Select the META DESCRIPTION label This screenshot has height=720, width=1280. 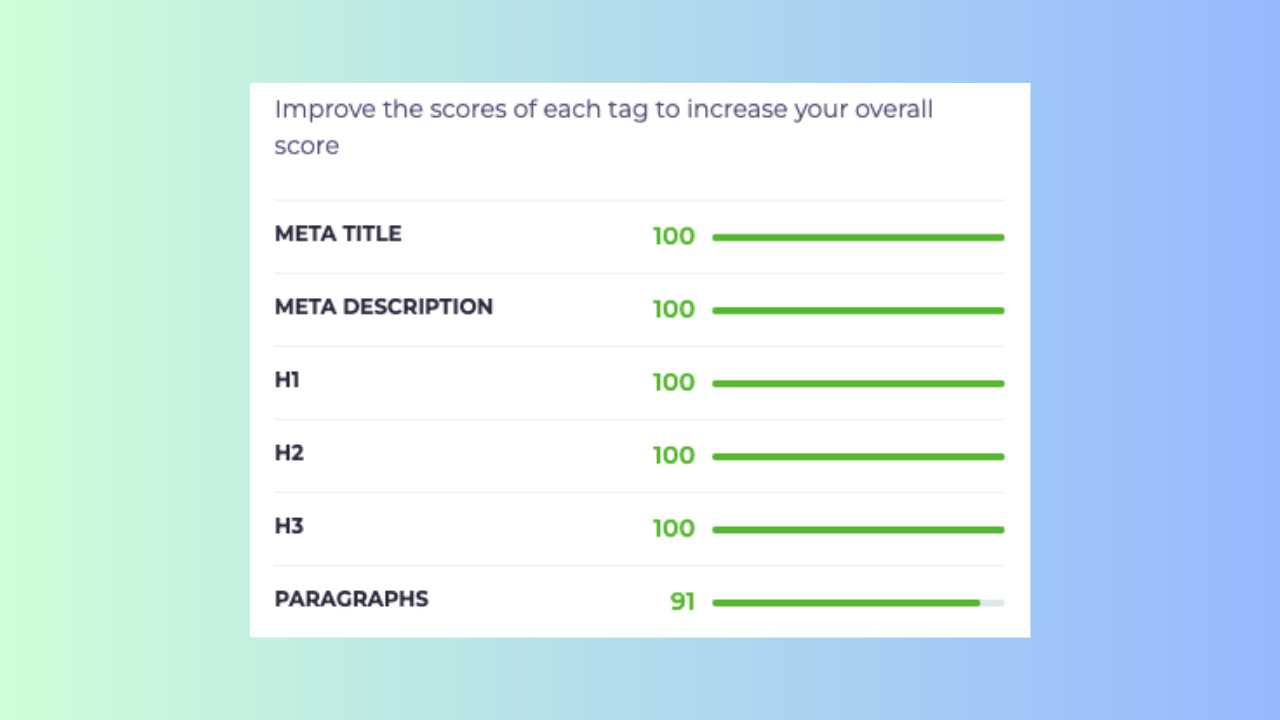(x=384, y=307)
